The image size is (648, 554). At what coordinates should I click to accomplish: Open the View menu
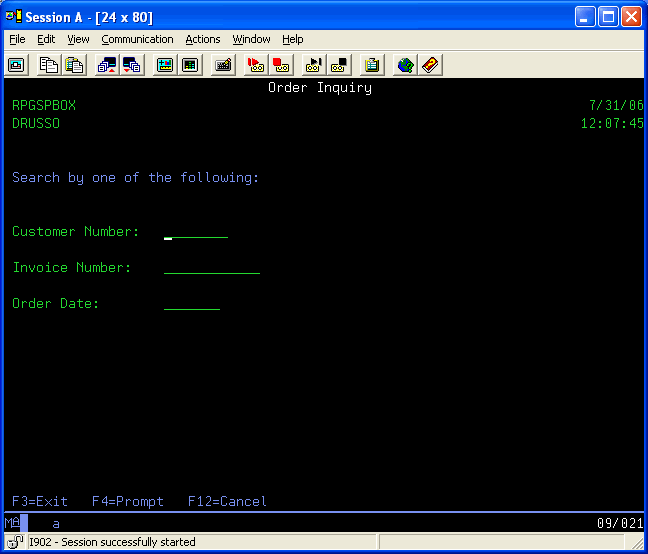pos(78,39)
